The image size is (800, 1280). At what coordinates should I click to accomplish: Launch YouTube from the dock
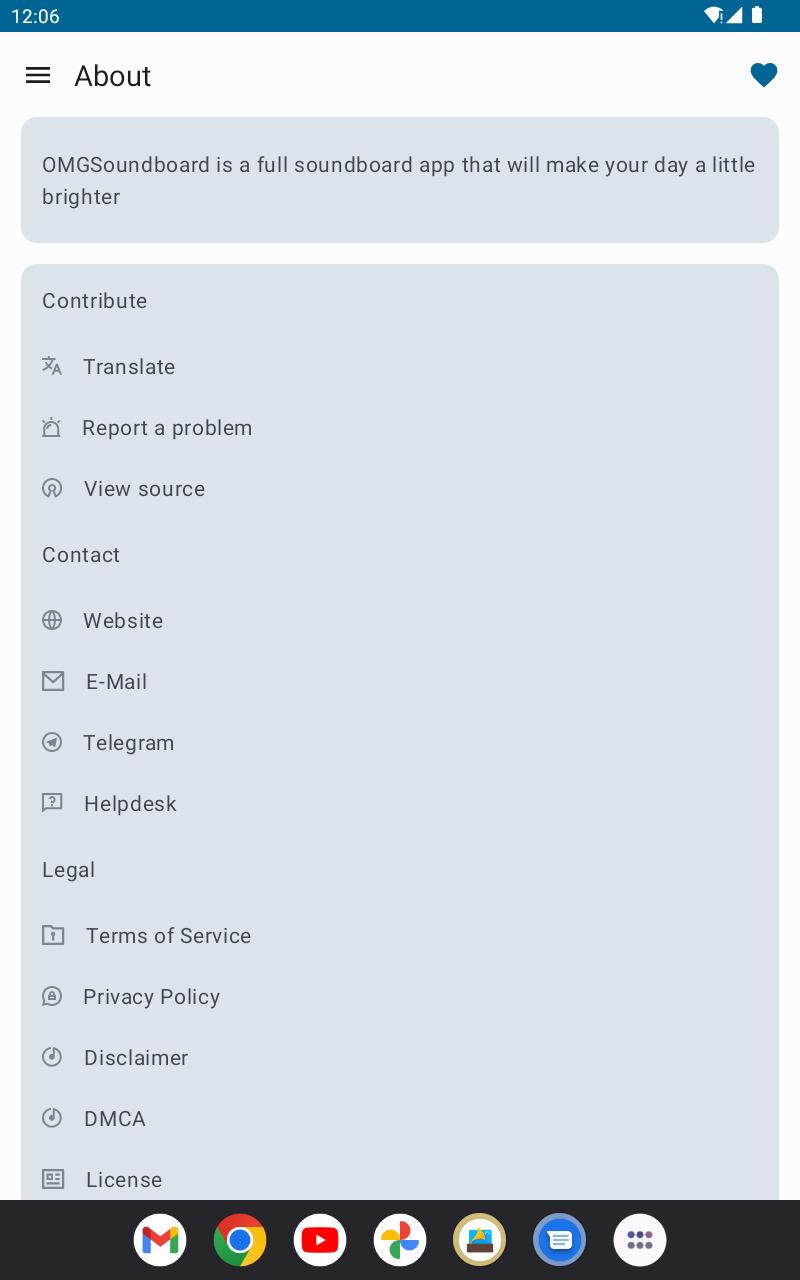[320, 1240]
